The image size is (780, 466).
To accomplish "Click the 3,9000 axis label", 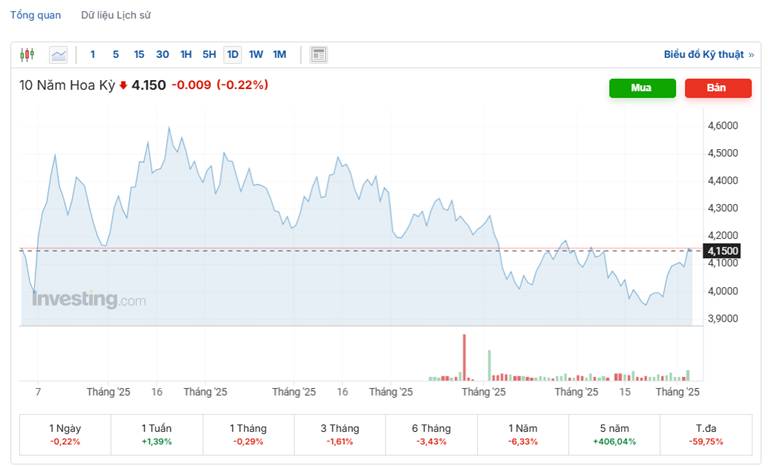I will [723, 318].
